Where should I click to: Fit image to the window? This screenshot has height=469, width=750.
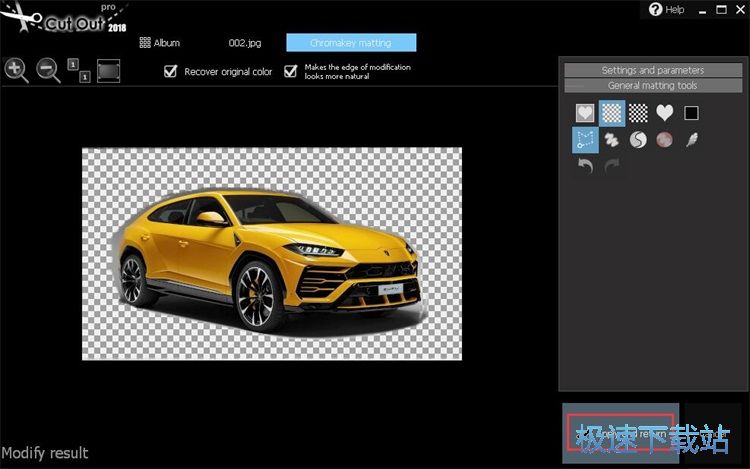pyautogui.click(x=109, y=71)
